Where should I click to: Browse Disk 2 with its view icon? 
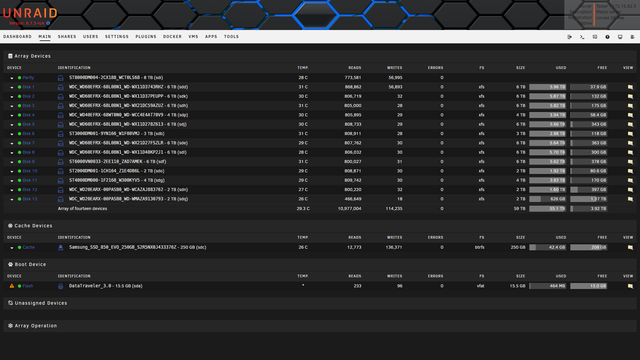point(630,96)
